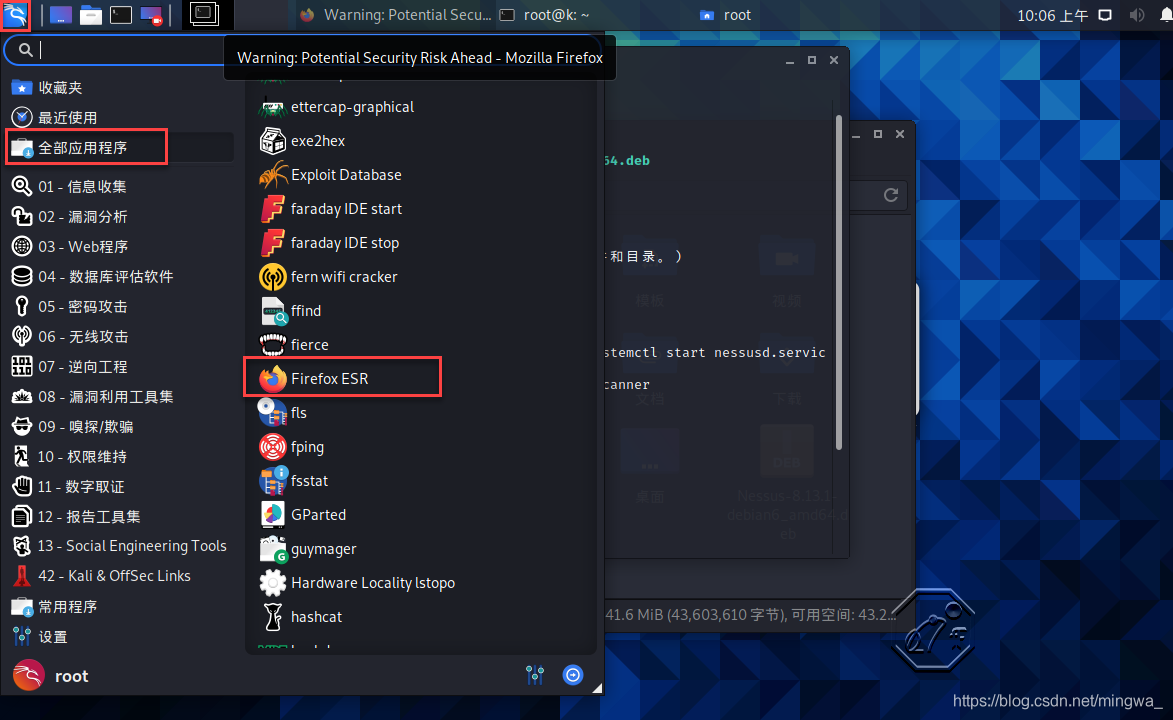Viewport: 1173px width, 720px height.
Task: Click the display tray icon
Action: pyautogui.click(x=1105, y=15)
